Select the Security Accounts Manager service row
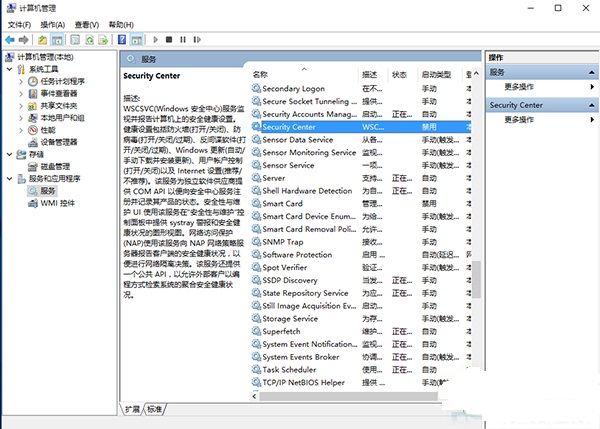Viewport: 600px width, 429px height. click(361, 114)
